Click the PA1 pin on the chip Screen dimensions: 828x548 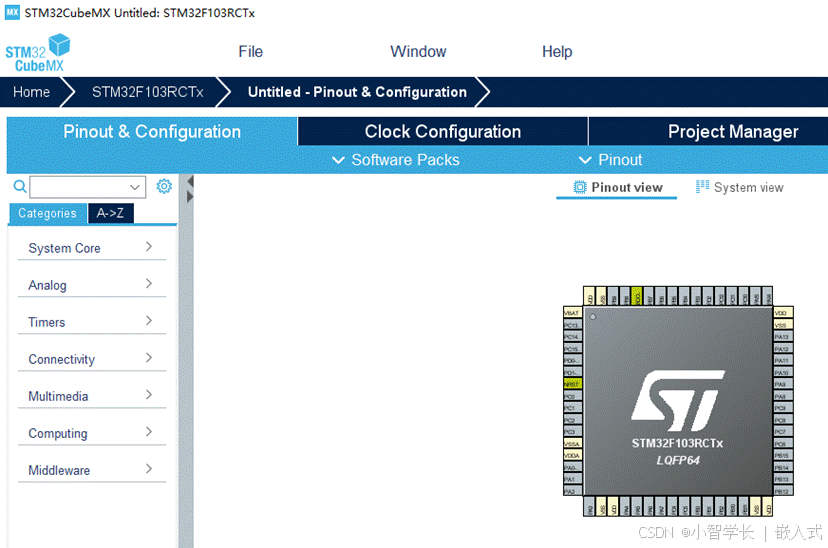(x=572, y=479)
